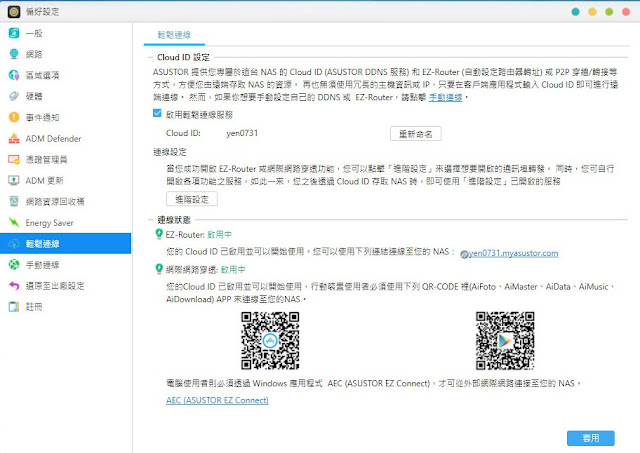Click the Cloud ID value yen0731

tap(242, 133)
